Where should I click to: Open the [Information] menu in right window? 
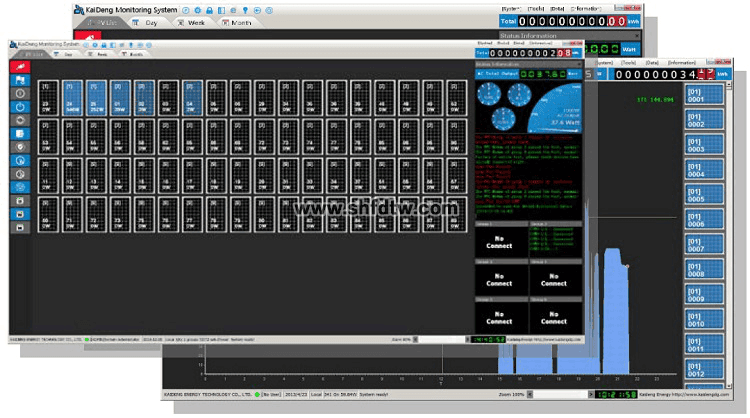click(680, 62)
